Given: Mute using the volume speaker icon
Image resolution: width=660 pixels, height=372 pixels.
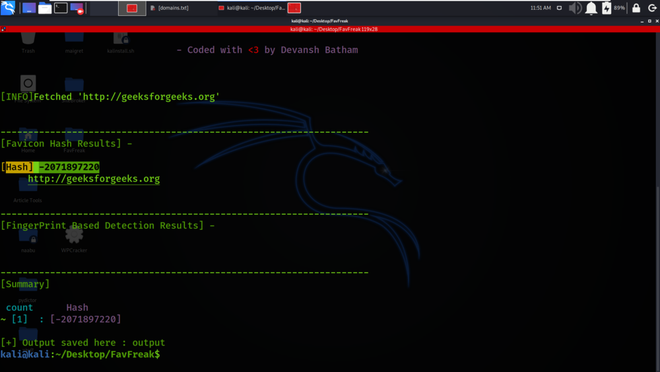Looking at the screenshot, I should (x=575, y=8).
